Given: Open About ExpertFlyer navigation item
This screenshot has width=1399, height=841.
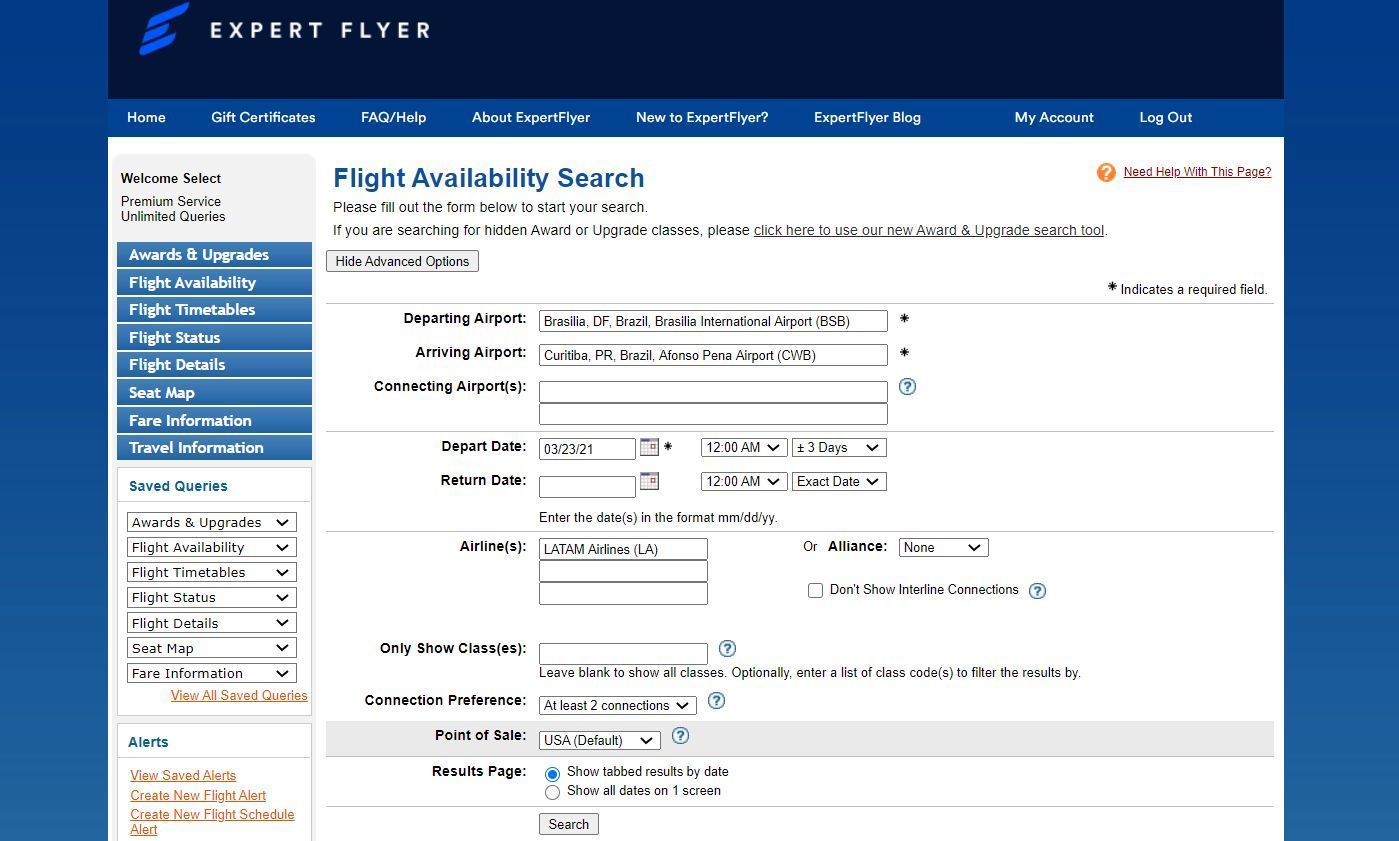Looking at the screenshot, I should click(x=531, y=117).
